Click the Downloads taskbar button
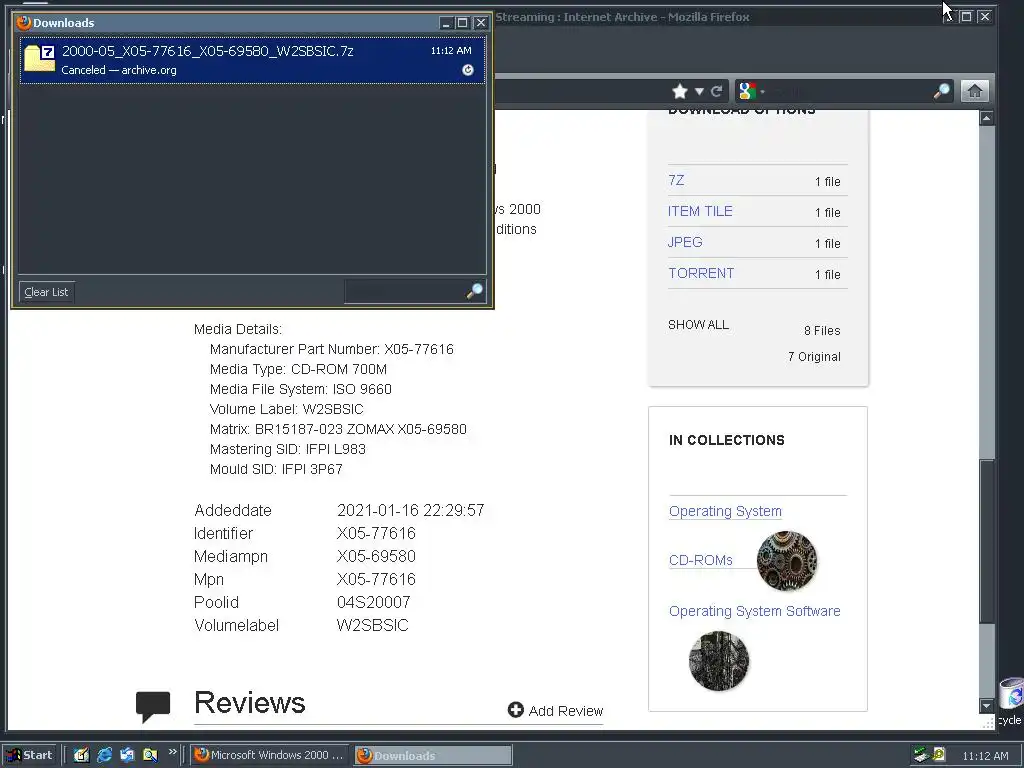 pyautogui.click(x=434, y=755)
